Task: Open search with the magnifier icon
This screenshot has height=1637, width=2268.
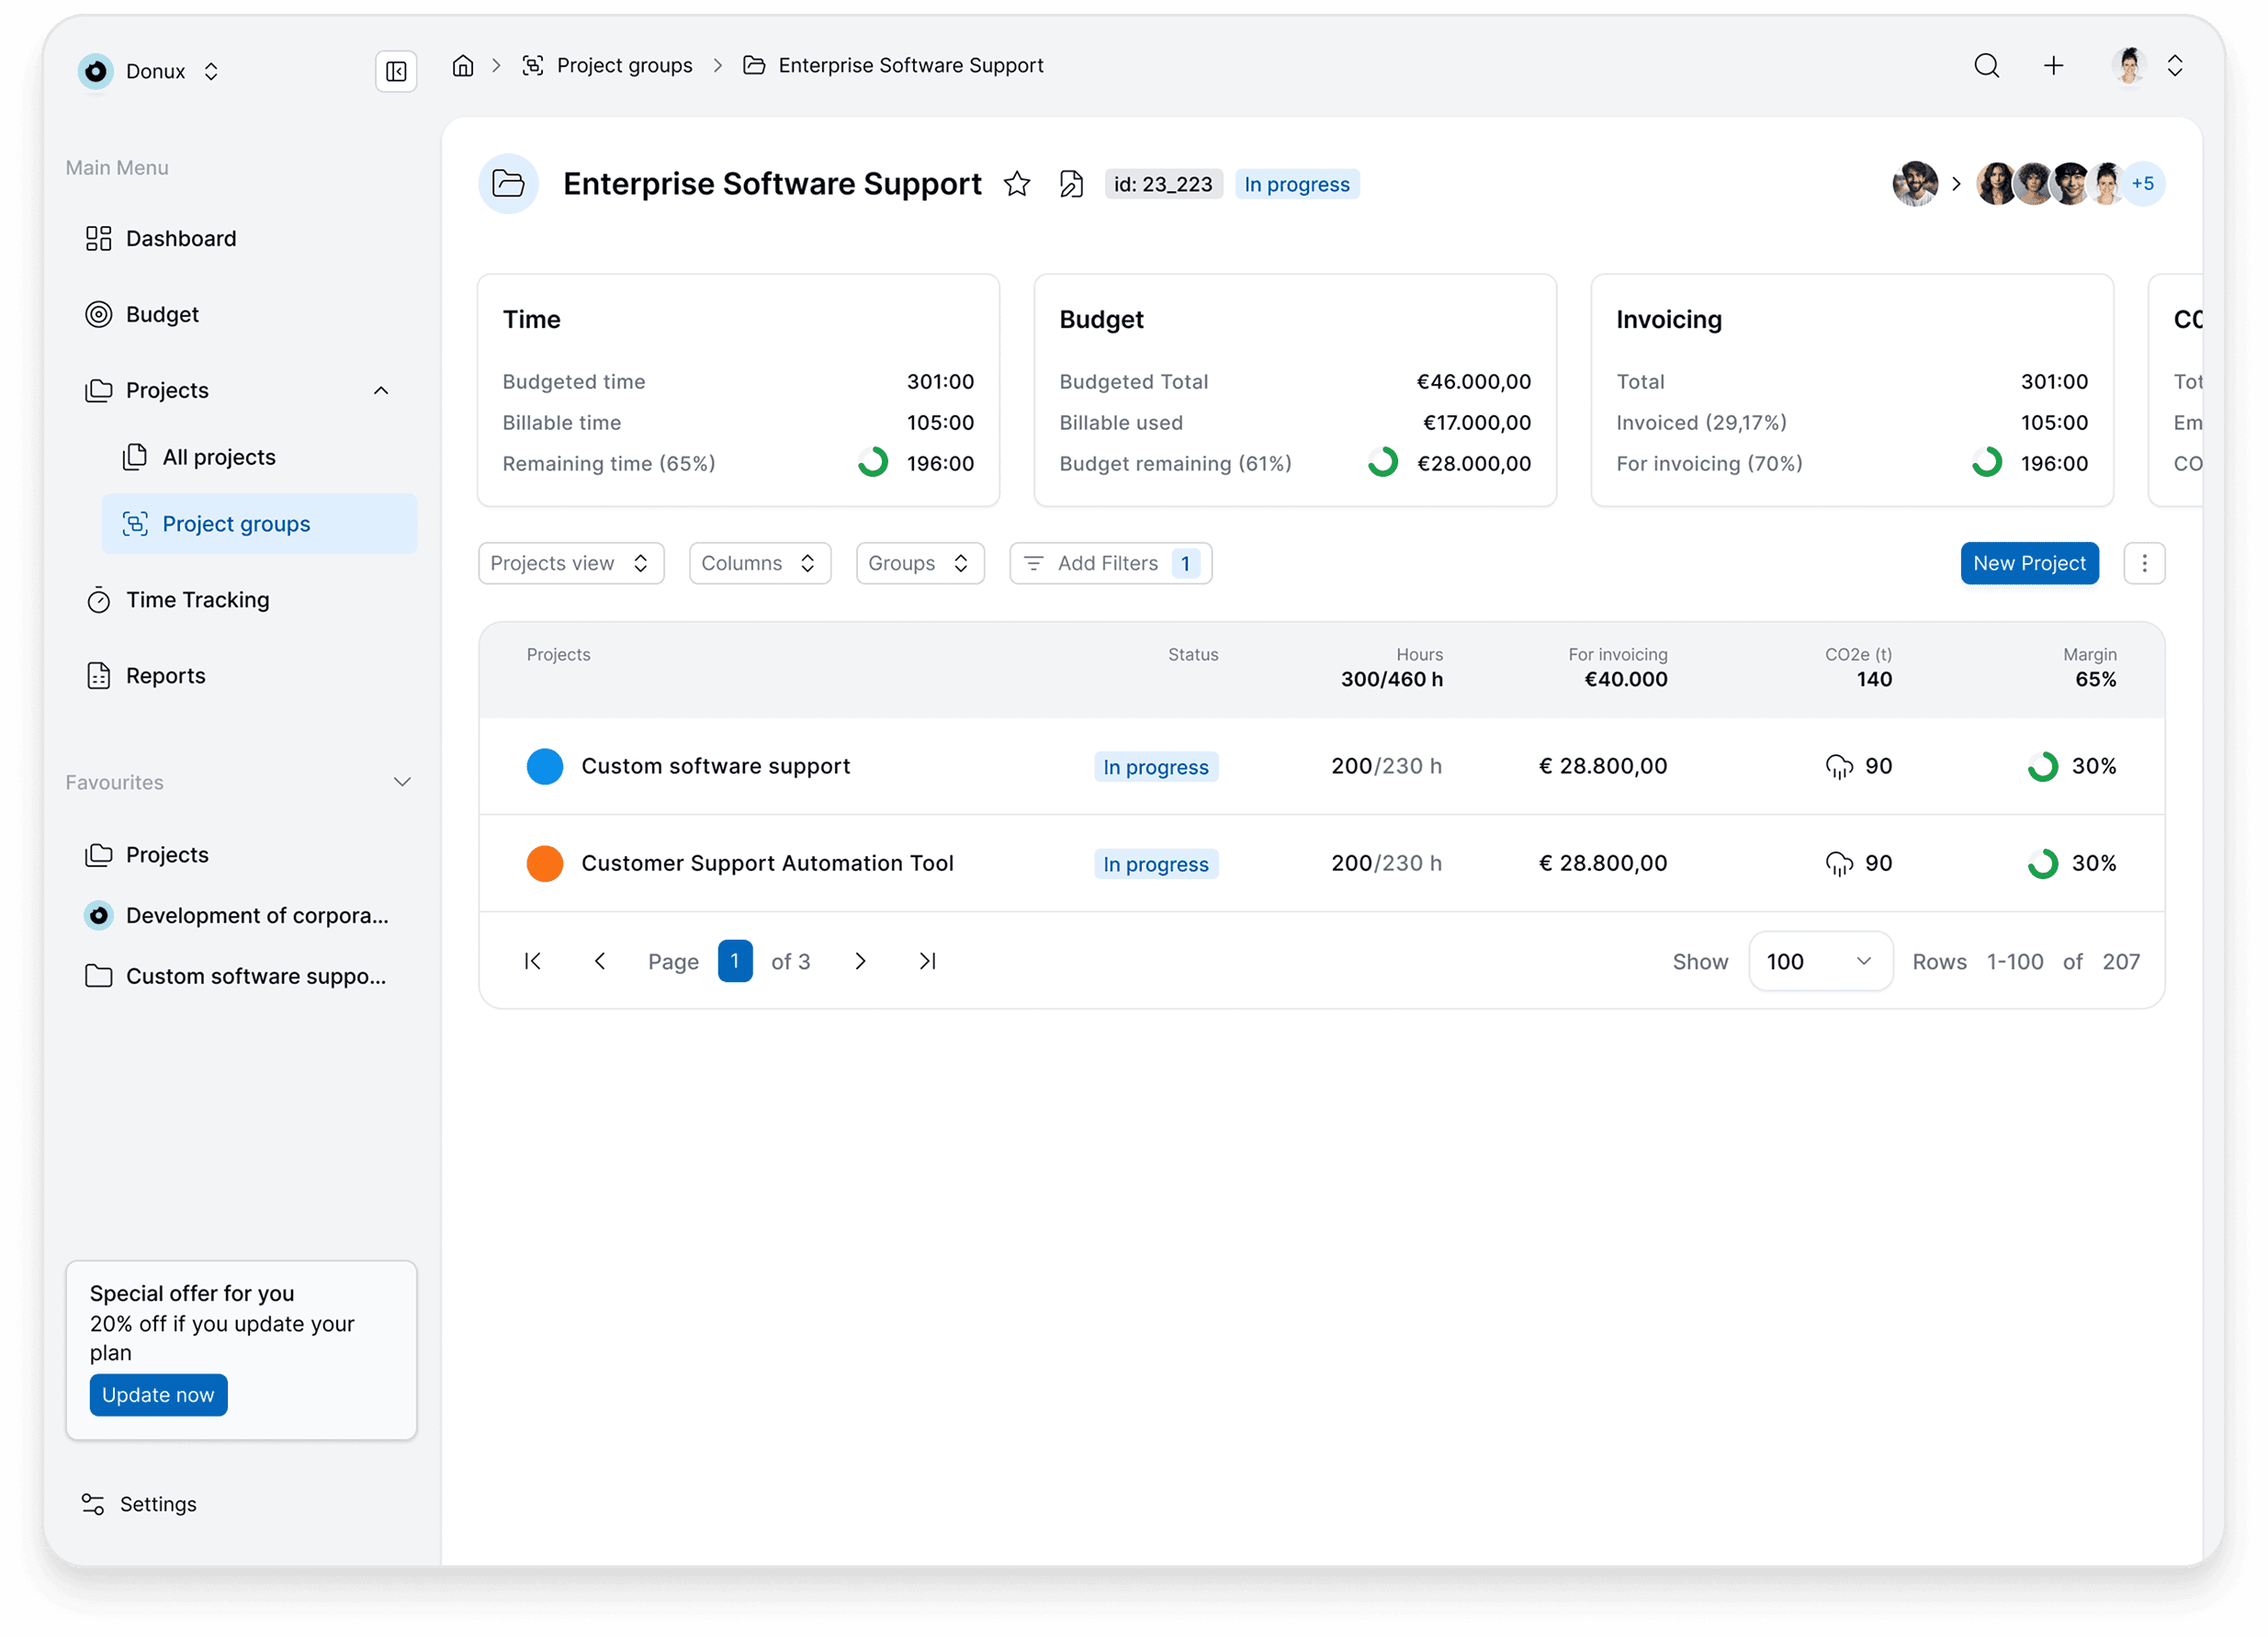Action: (x=1986, y=66)
